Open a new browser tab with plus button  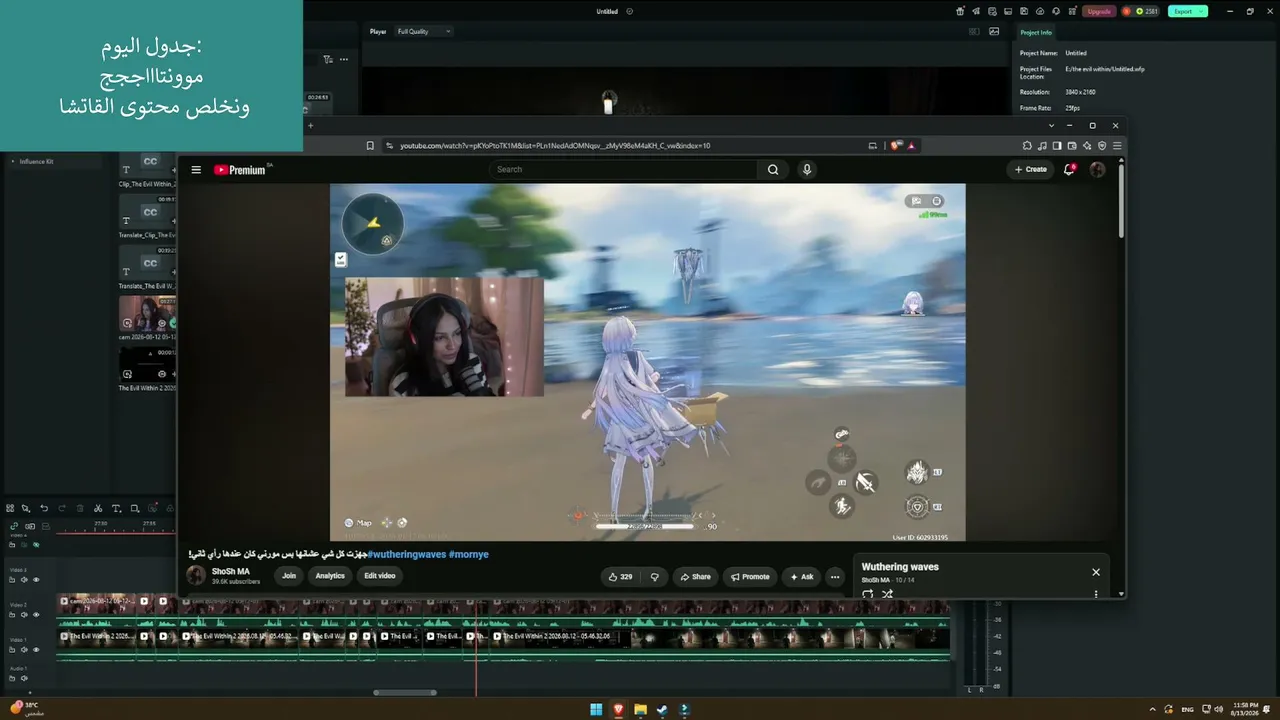pyautogui.click(x=310, y=126)
